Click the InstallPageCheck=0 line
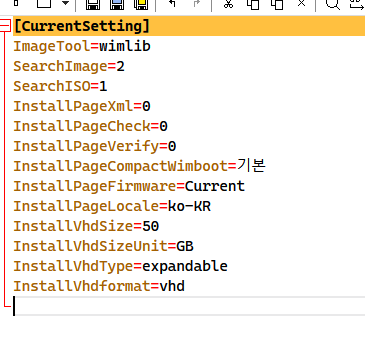 coord(90,126)
